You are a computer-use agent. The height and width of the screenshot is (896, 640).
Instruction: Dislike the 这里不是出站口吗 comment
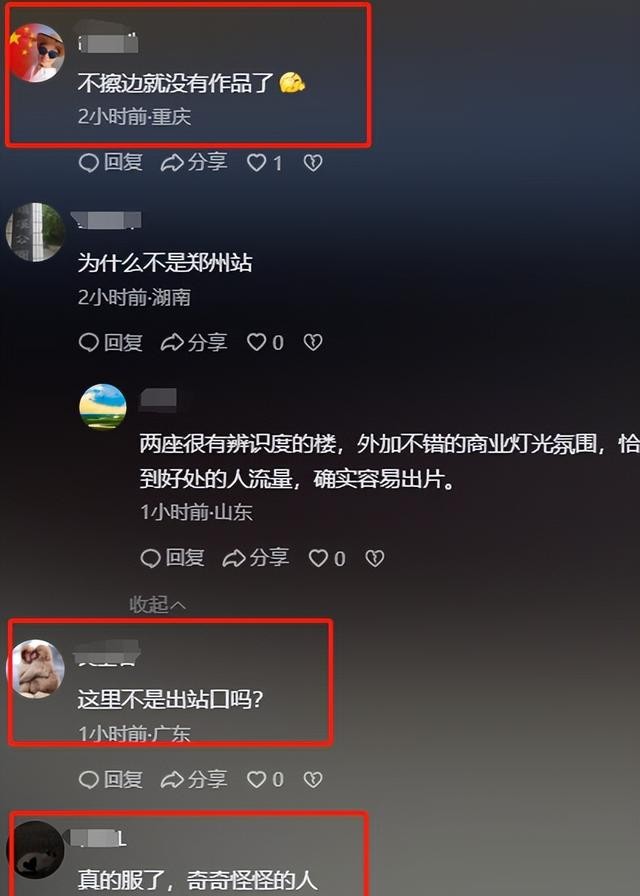(x=313, y=779)
